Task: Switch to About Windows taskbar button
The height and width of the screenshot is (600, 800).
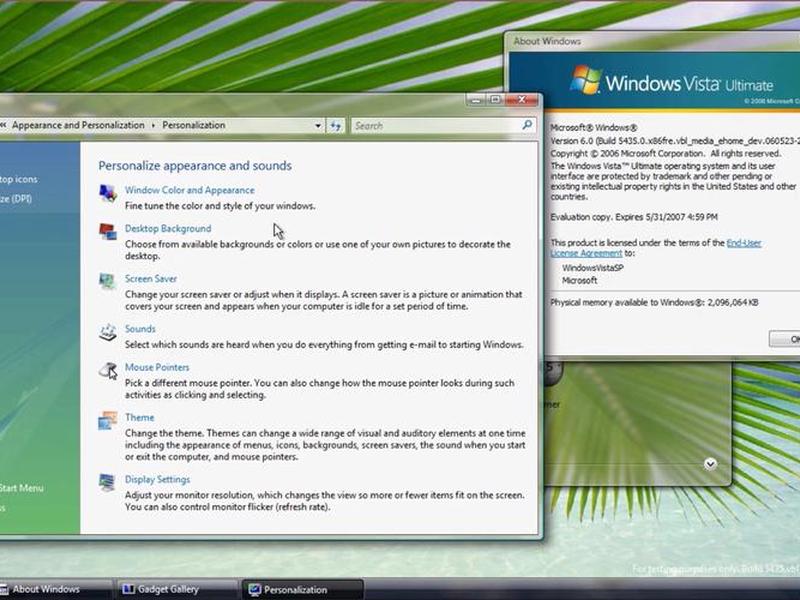Action: point(55,589)
